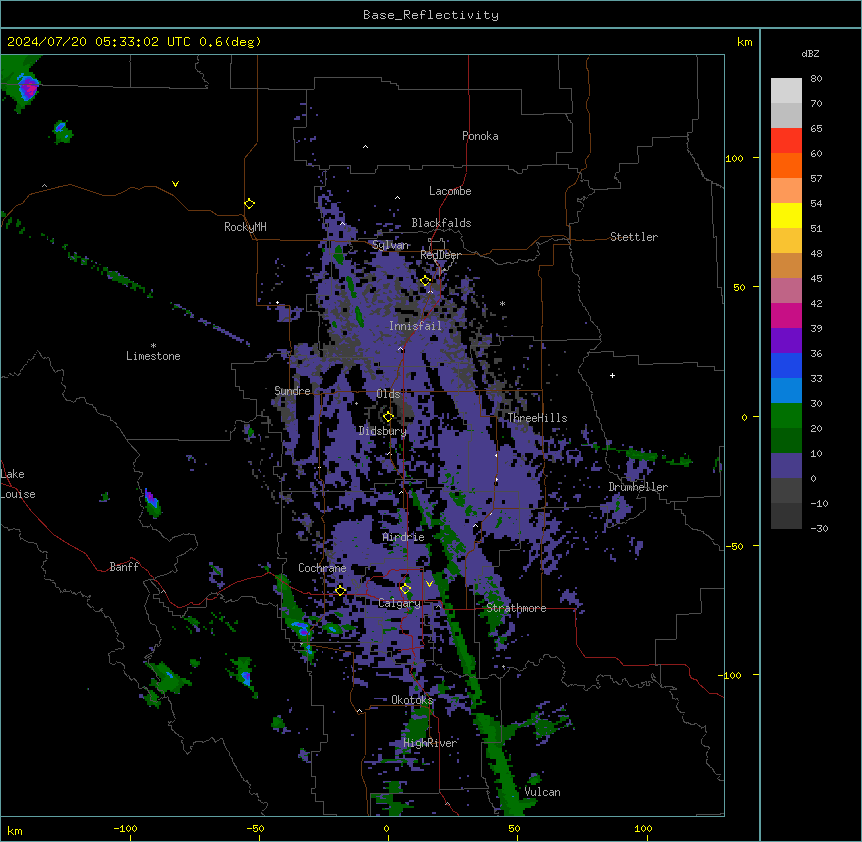Click the Lacombe city label
The width and height of the screenshot is (862, 842).
[450, 191]
